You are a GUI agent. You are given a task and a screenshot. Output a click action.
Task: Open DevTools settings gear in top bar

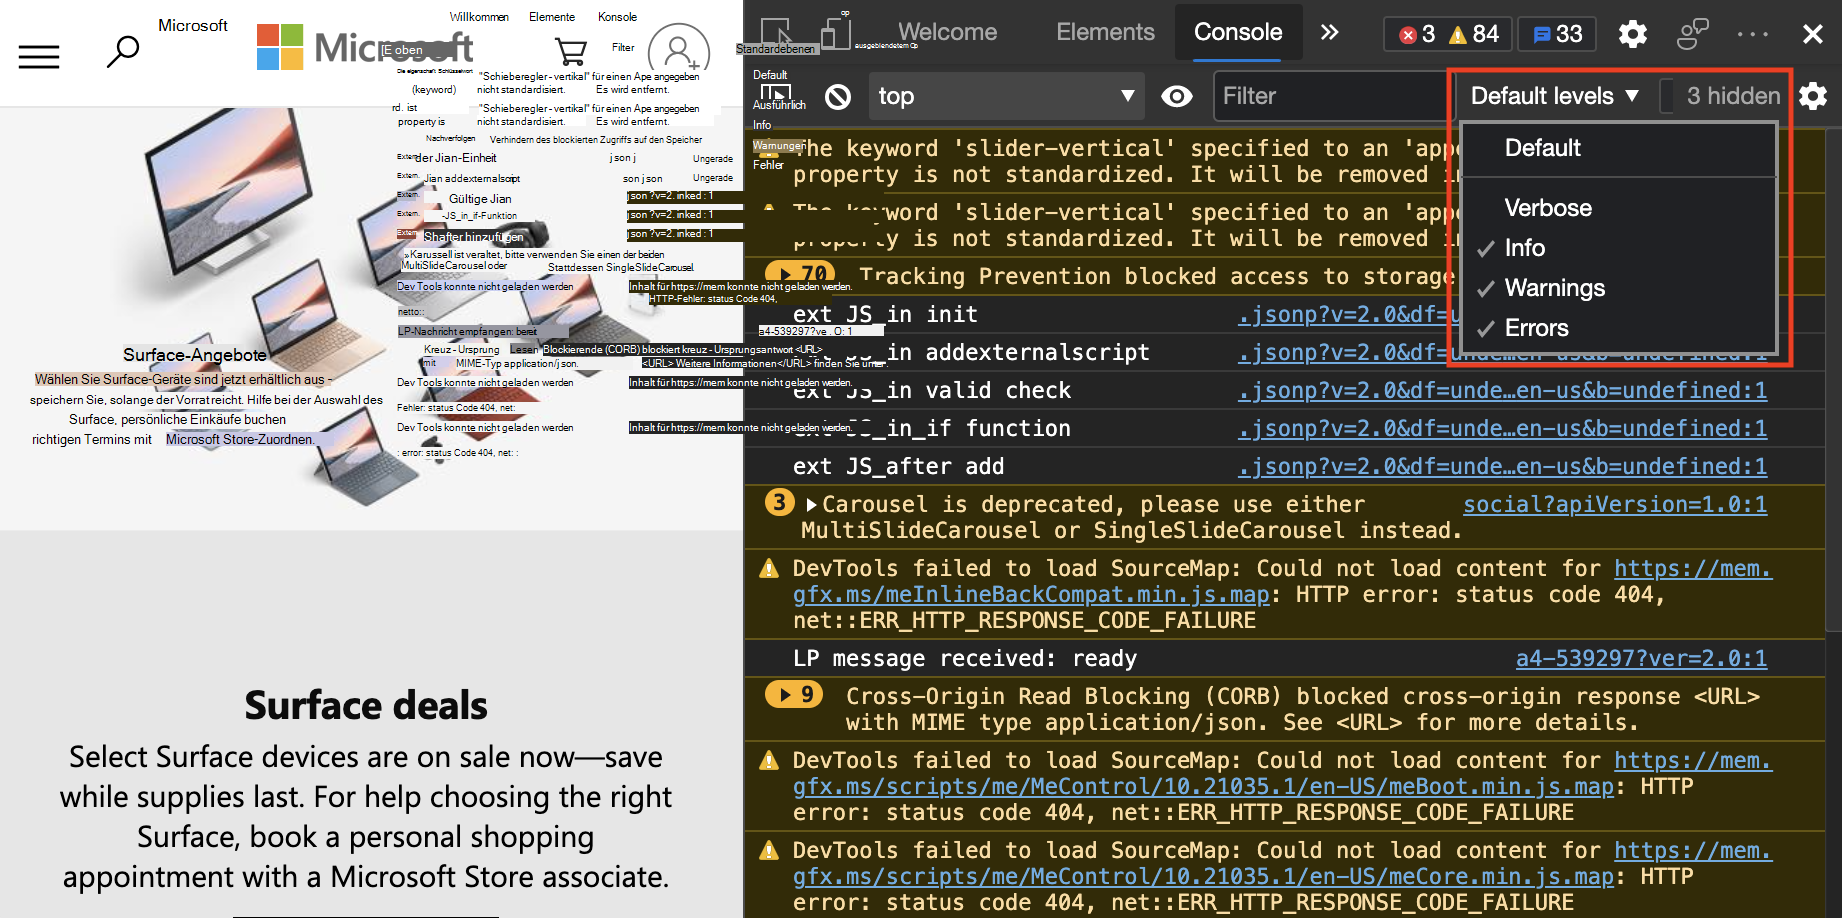(x=1633, y=34)
